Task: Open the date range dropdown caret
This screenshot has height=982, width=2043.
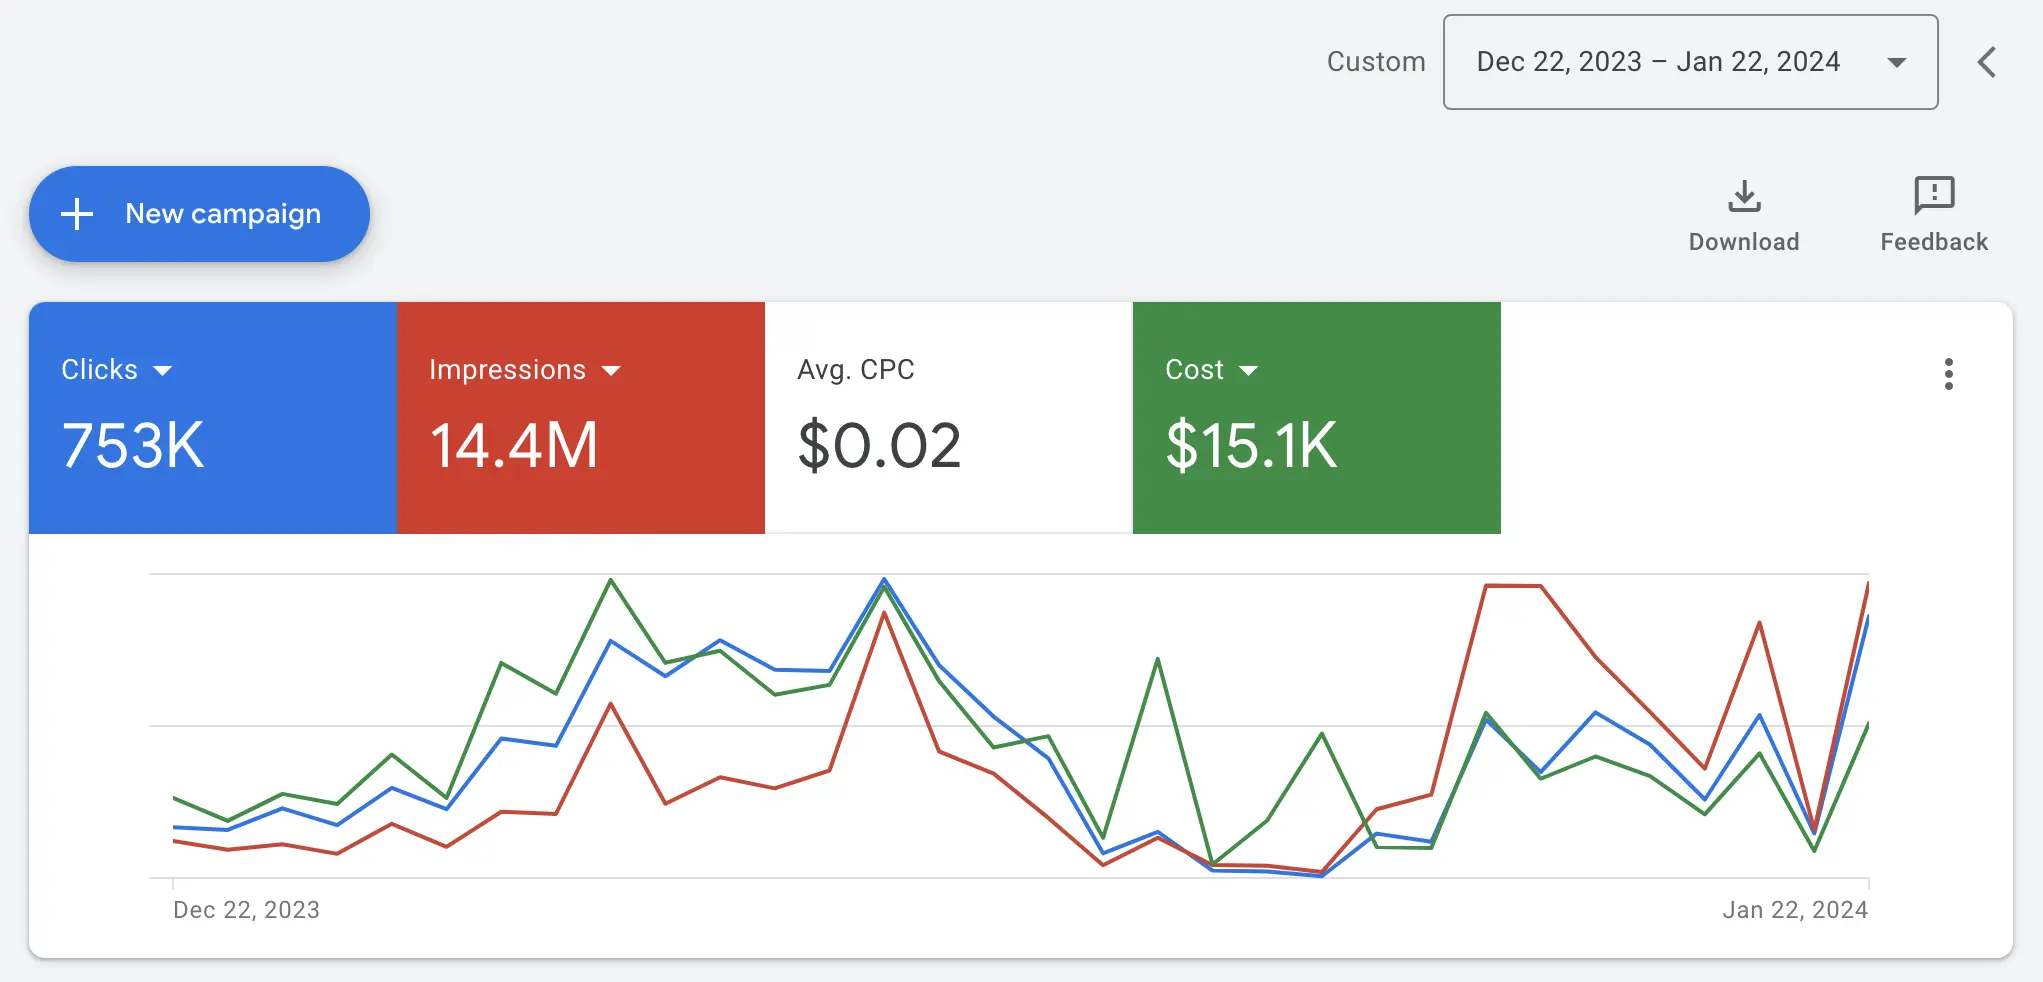Action: pyautogui.click(x=1896, y=63)
